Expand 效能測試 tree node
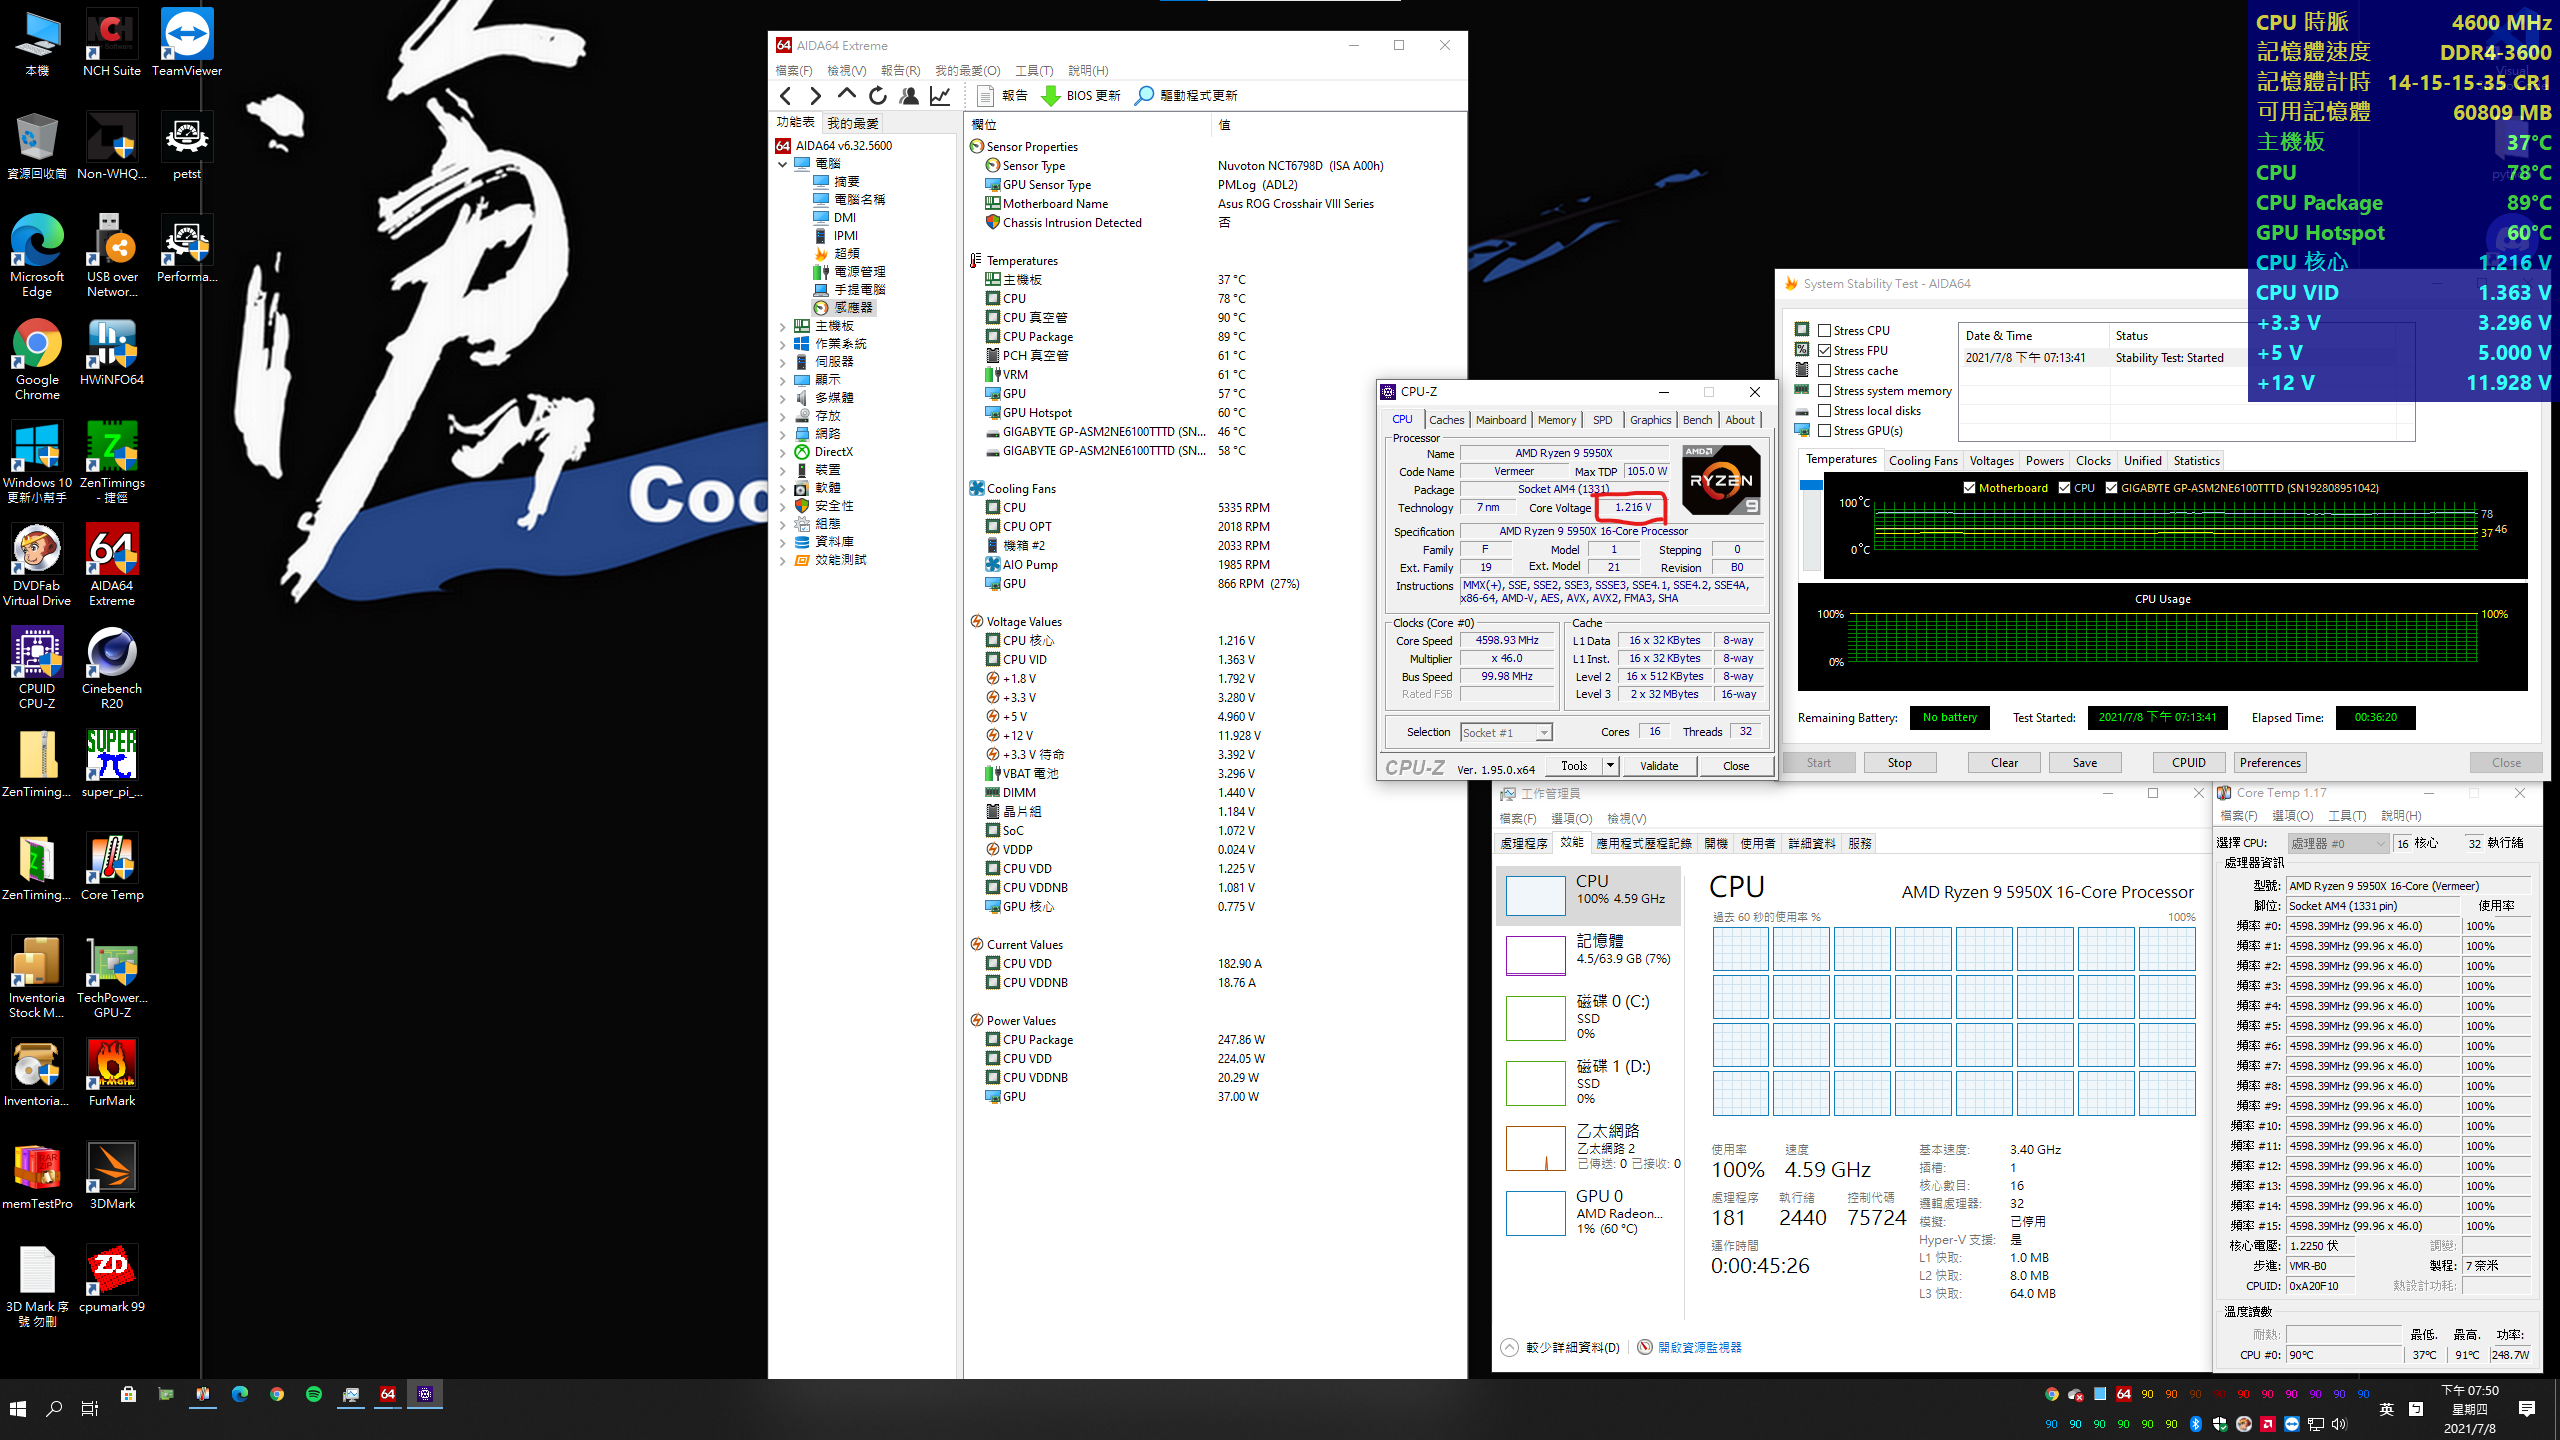This screenshot has width=2560, height=1440. pos(783,560)
